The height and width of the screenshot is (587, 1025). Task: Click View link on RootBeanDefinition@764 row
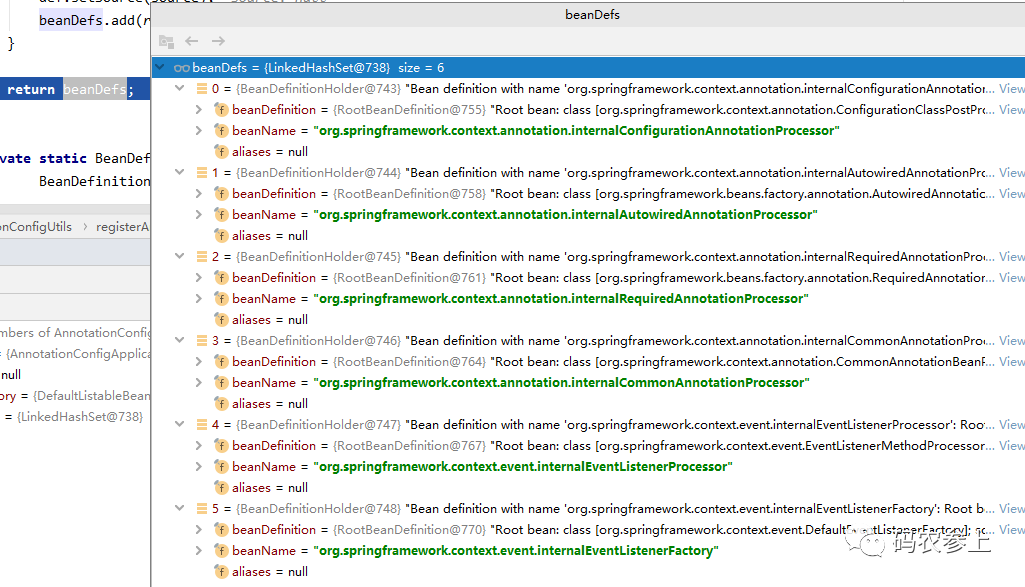tap(1011, 361)
